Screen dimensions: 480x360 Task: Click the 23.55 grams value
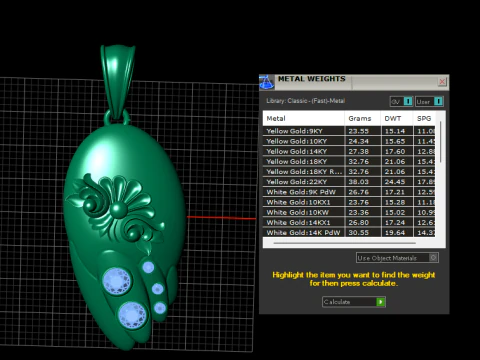[x=359, y=131]
